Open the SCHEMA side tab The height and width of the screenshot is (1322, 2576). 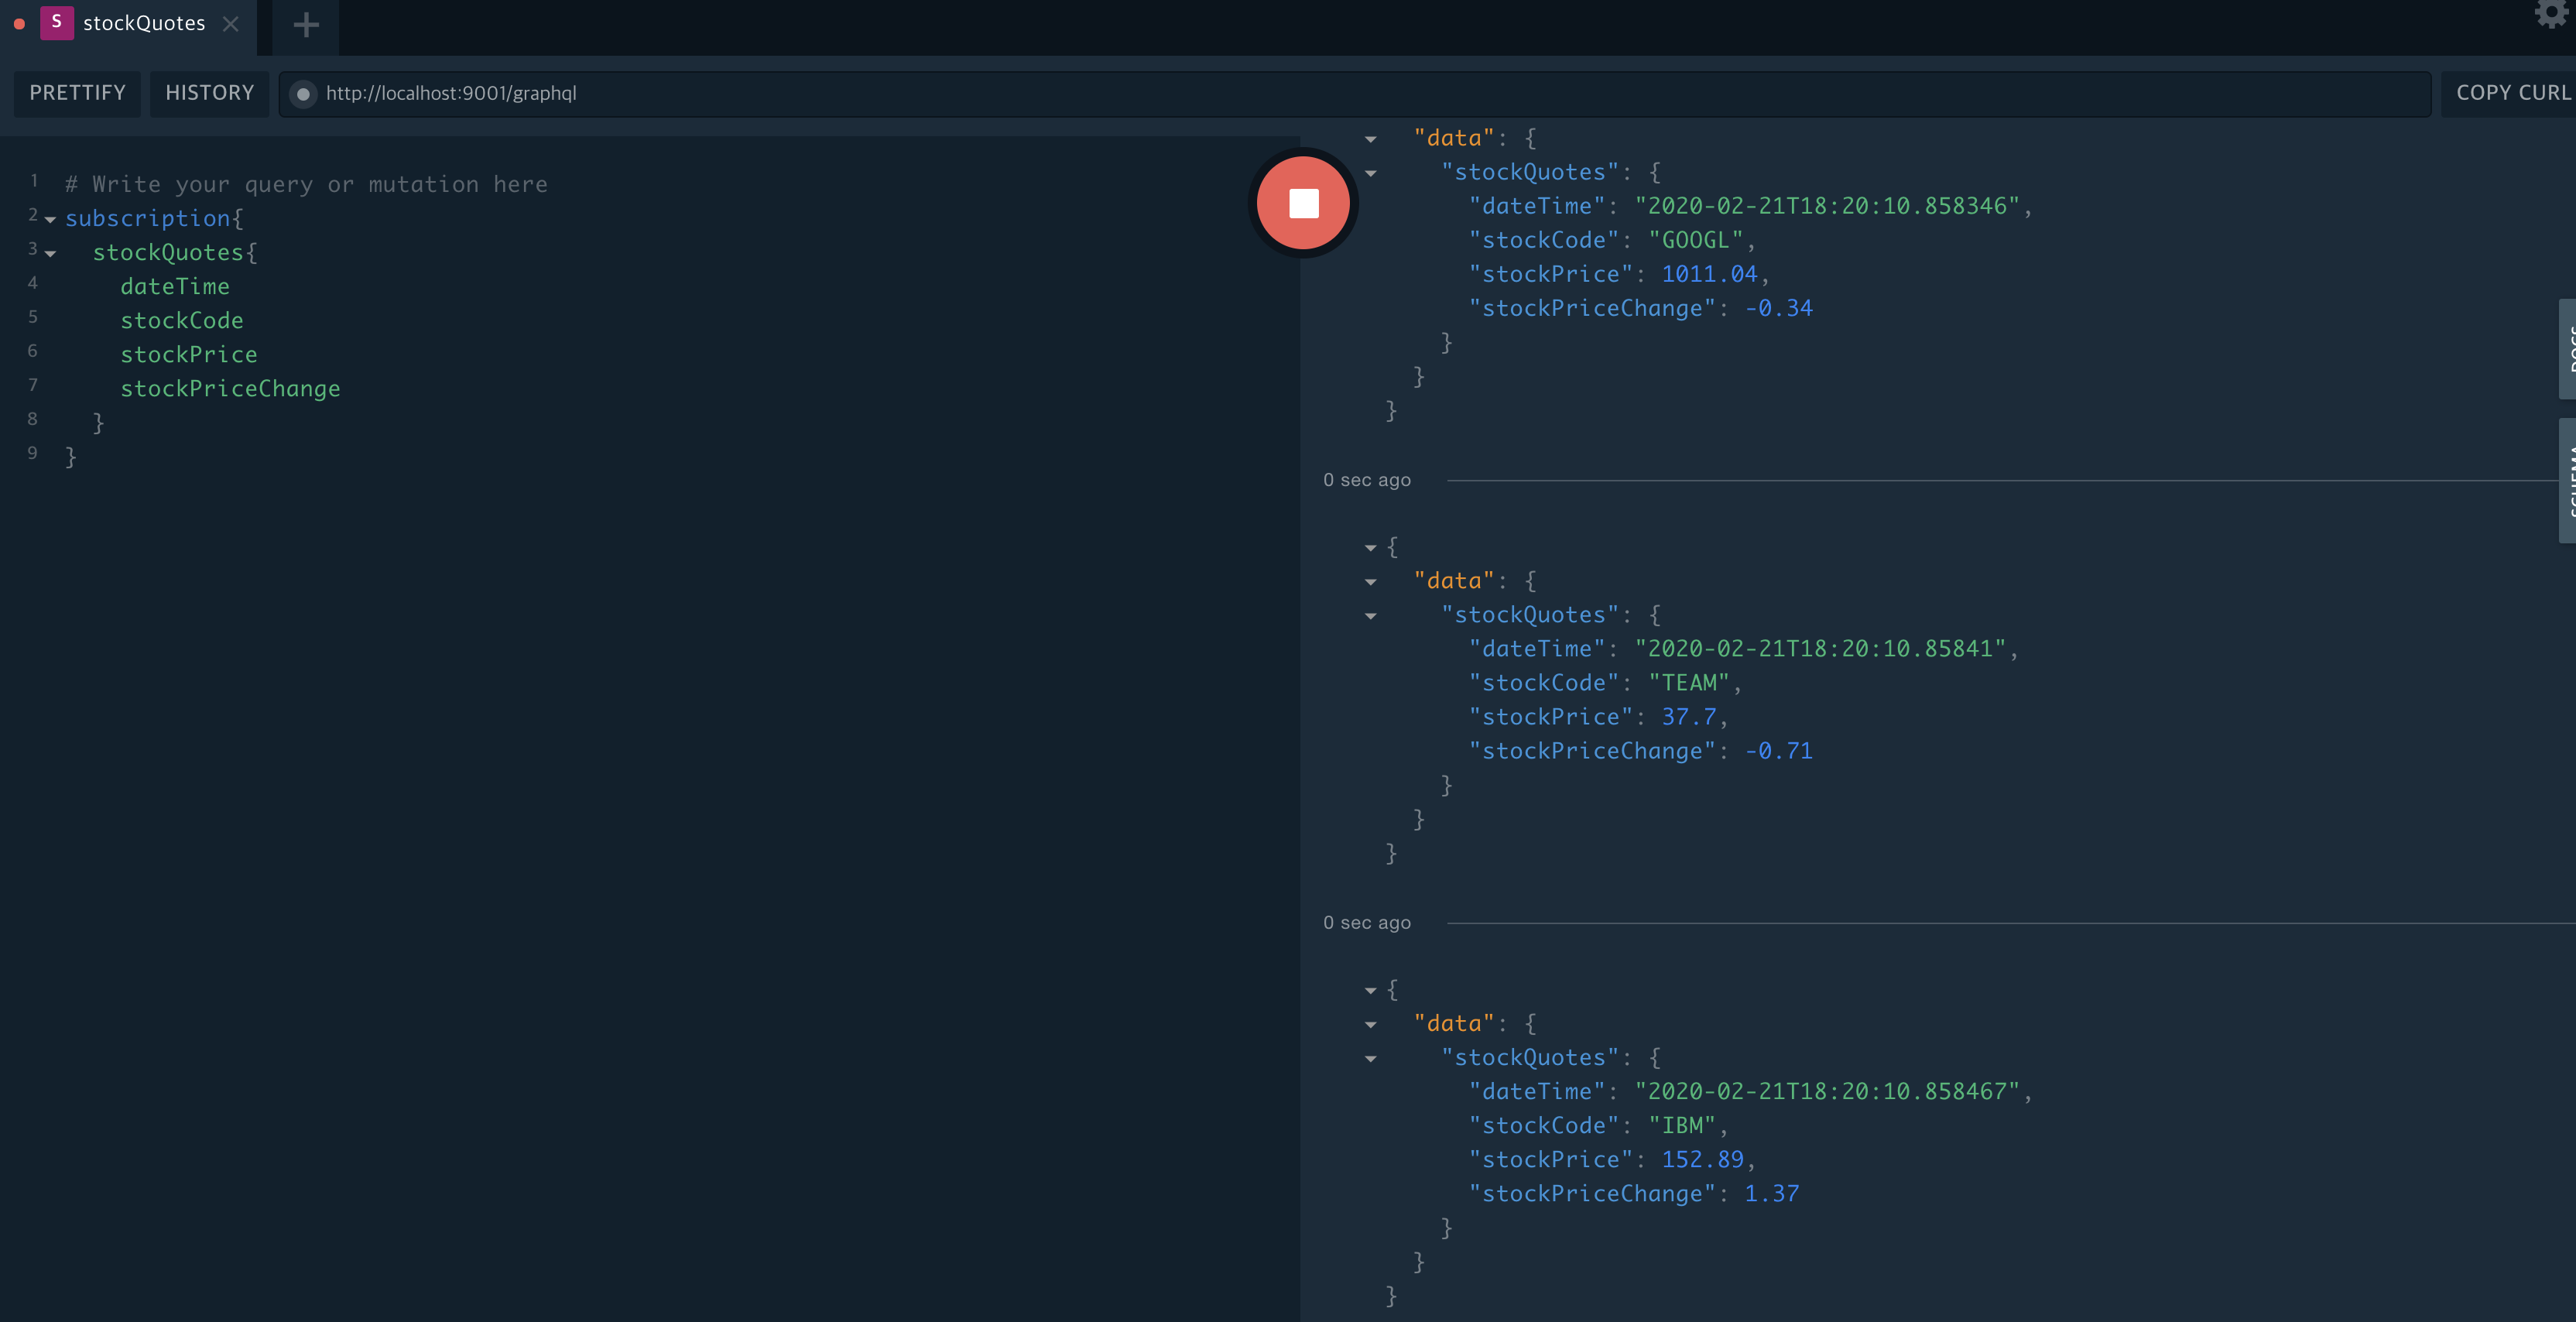tap(2567, 480)
